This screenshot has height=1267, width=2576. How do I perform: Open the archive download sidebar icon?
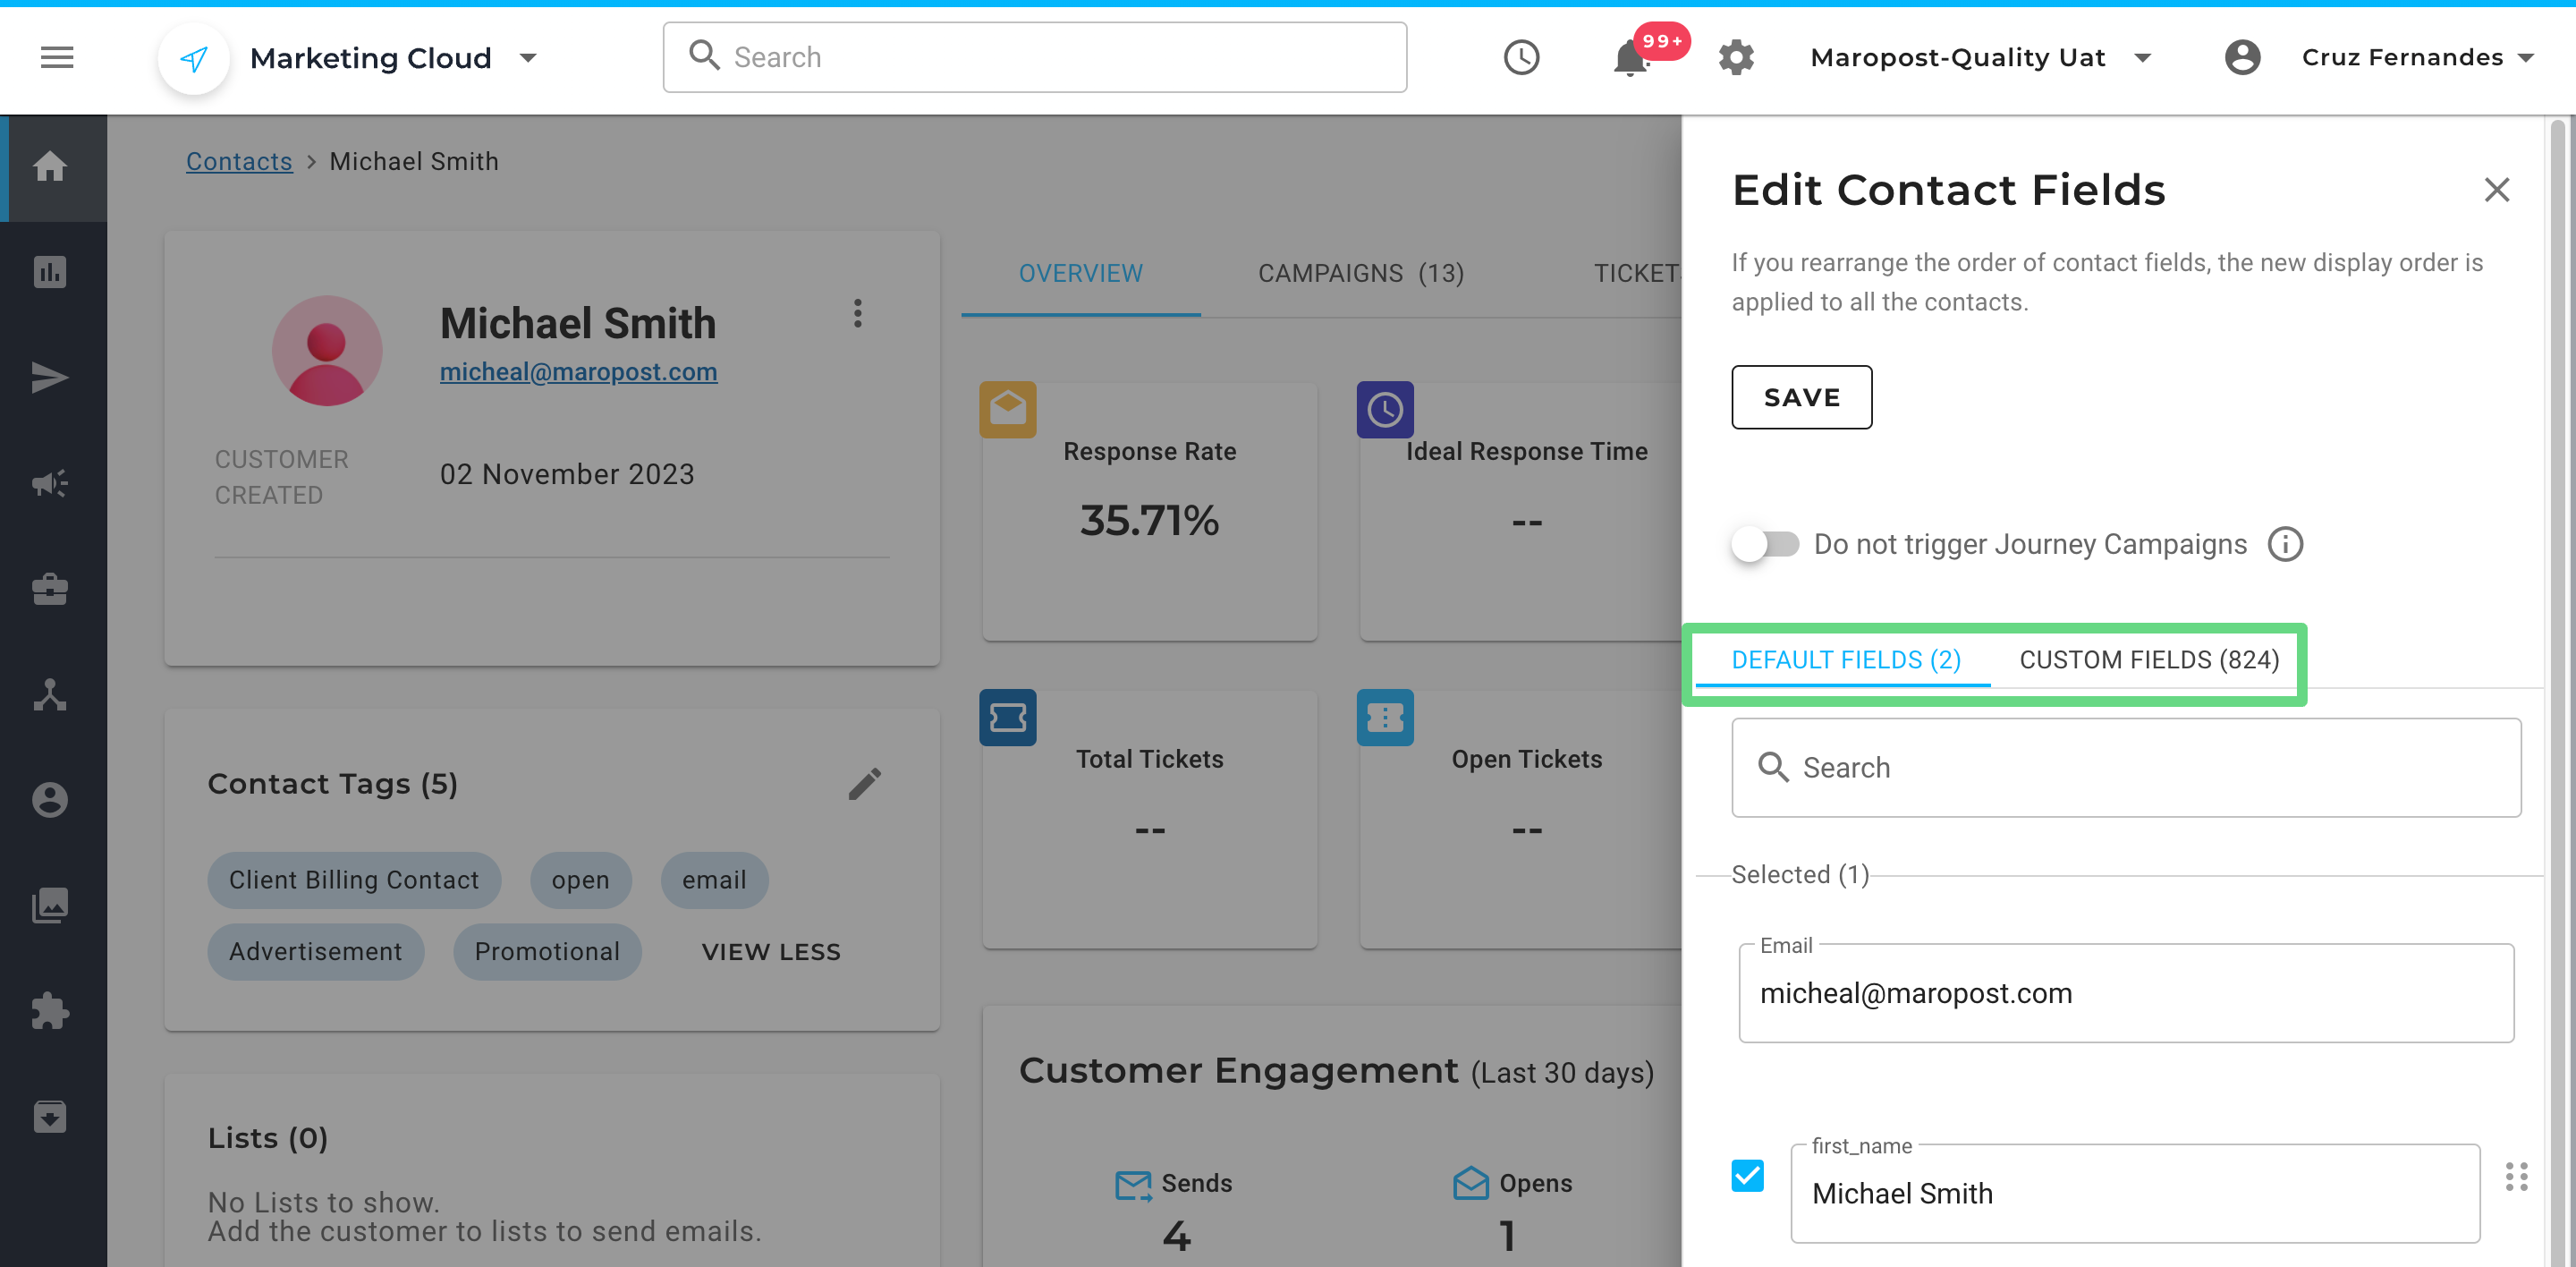click(49, 1116)
